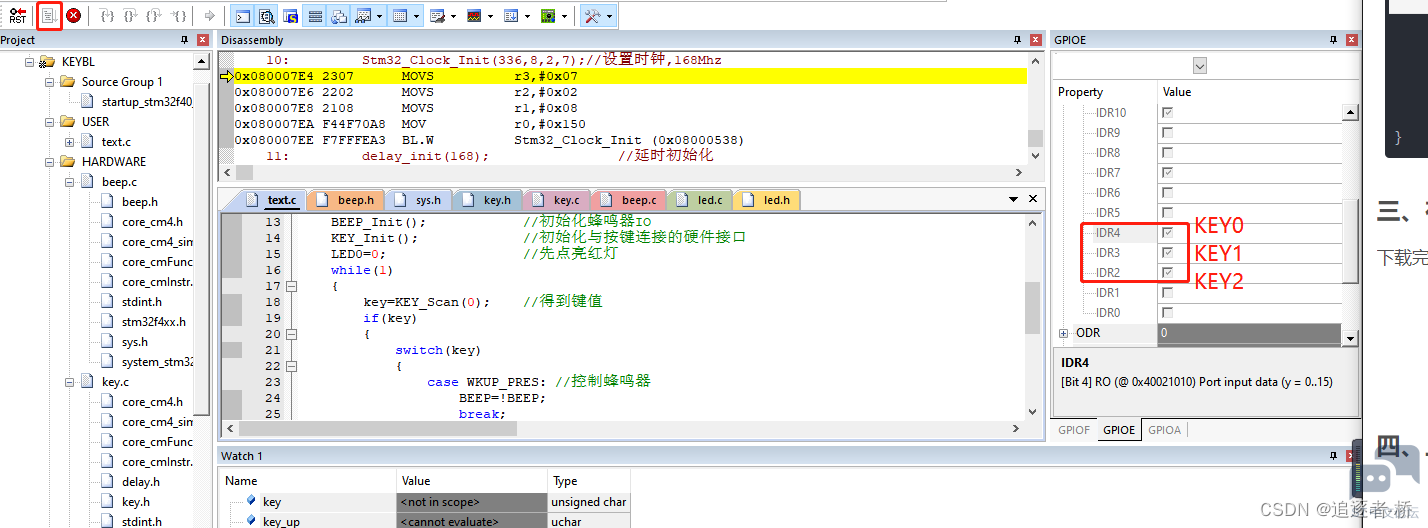Toggle the IDR4 checkbox
The image size is (1428, 528).
point(1167,233)
